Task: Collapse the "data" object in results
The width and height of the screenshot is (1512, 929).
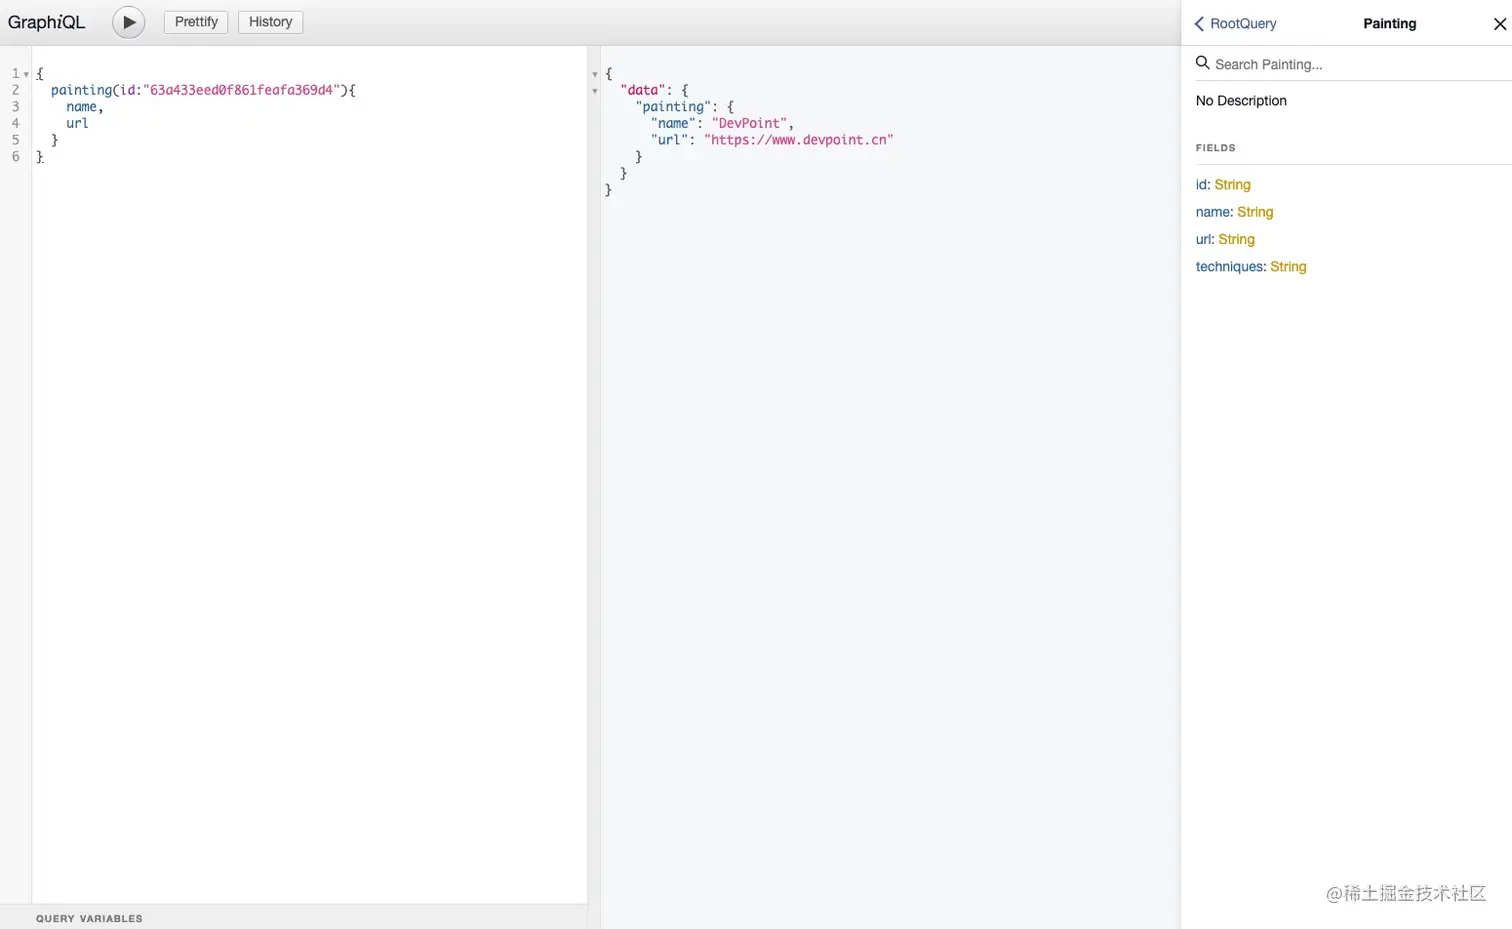Action: pyautogui.click(x=595, y=91)
